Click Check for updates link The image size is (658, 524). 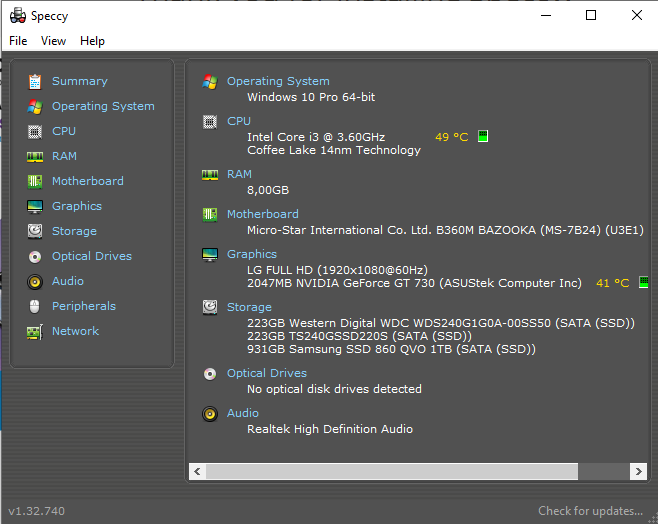590,511
